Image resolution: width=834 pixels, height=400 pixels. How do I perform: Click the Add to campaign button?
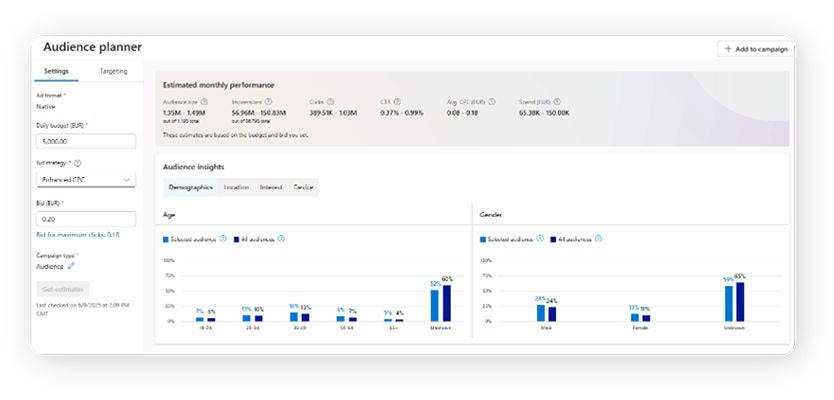(755, 49)
